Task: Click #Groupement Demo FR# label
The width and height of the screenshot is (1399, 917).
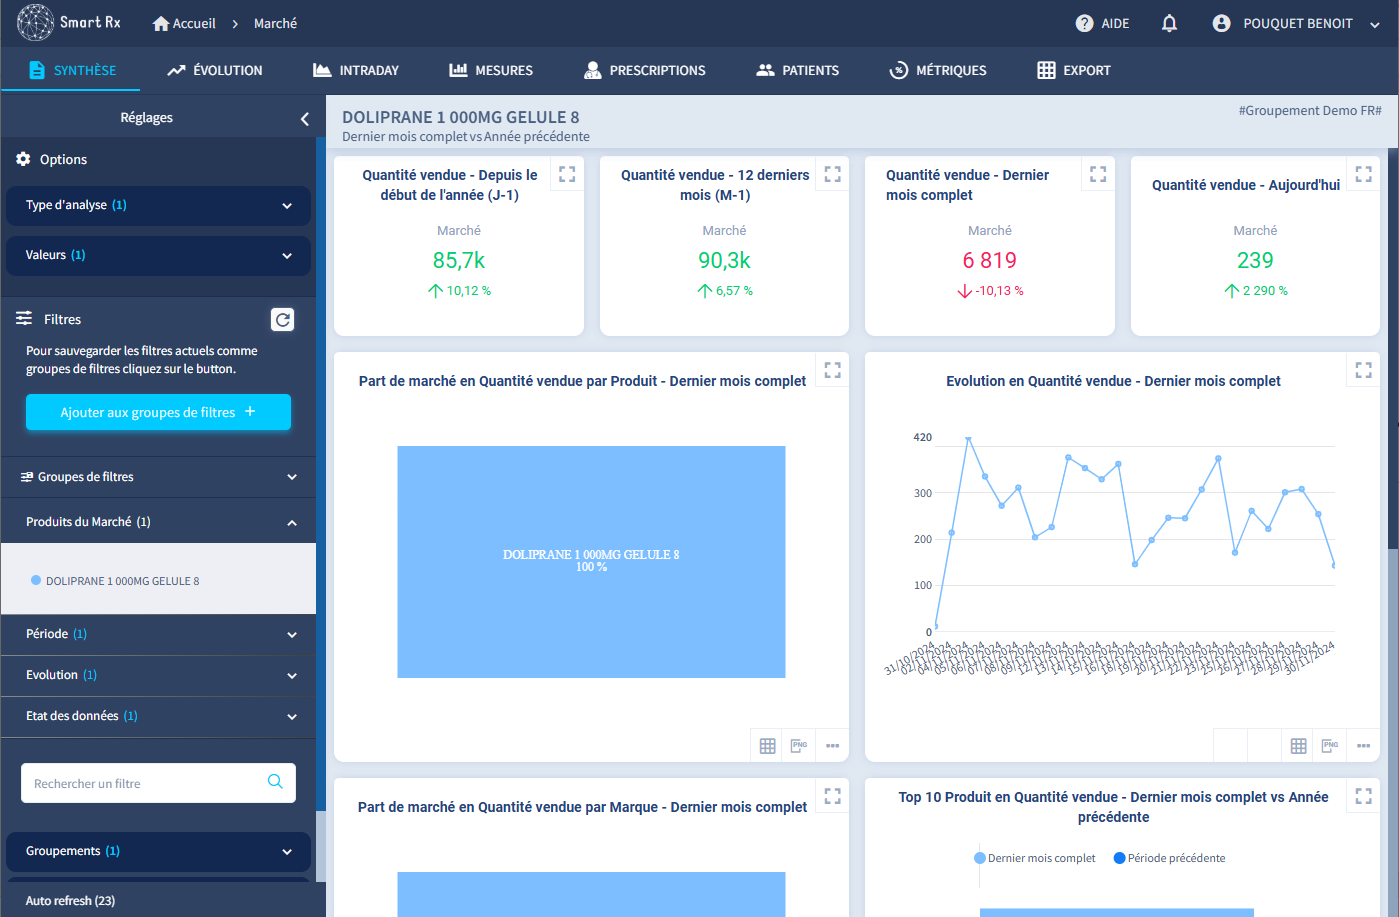Action: [x=1310, y=111]
